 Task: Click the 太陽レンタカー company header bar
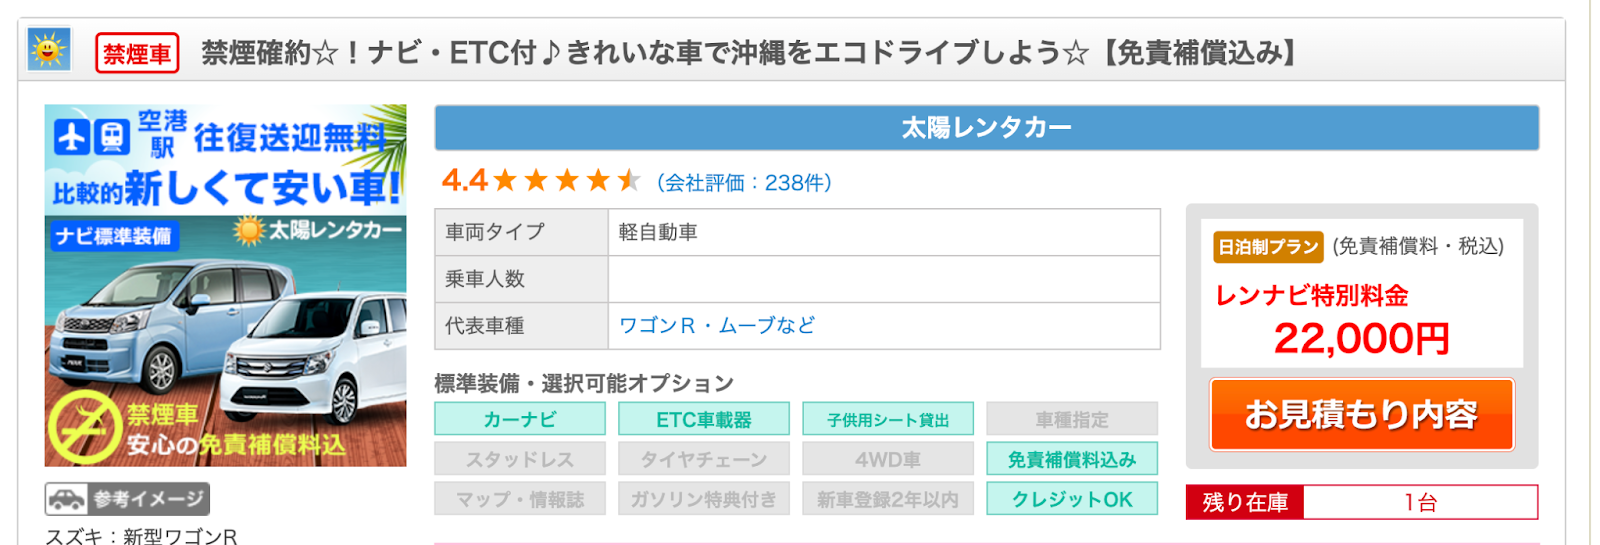pos(986,128)
